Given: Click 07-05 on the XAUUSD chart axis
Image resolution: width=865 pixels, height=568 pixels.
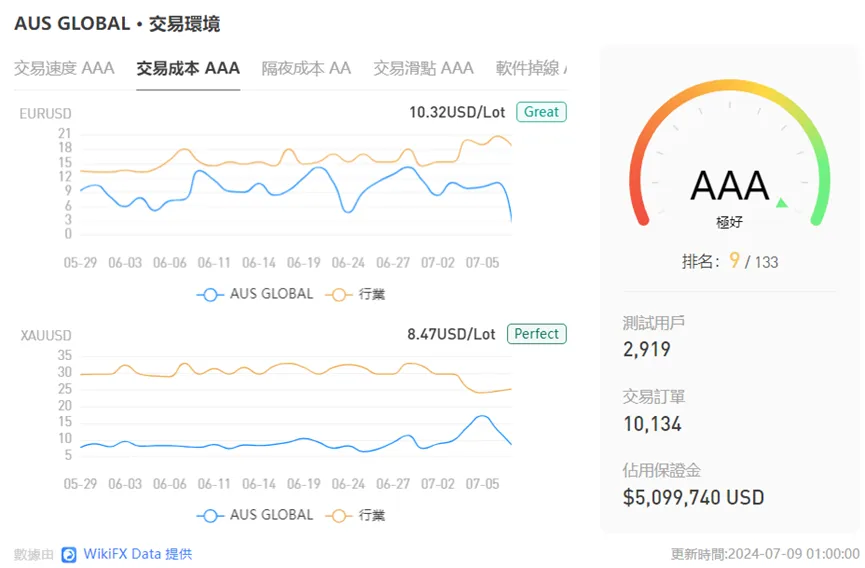Looking at the screenshot, I should (482, 484).
